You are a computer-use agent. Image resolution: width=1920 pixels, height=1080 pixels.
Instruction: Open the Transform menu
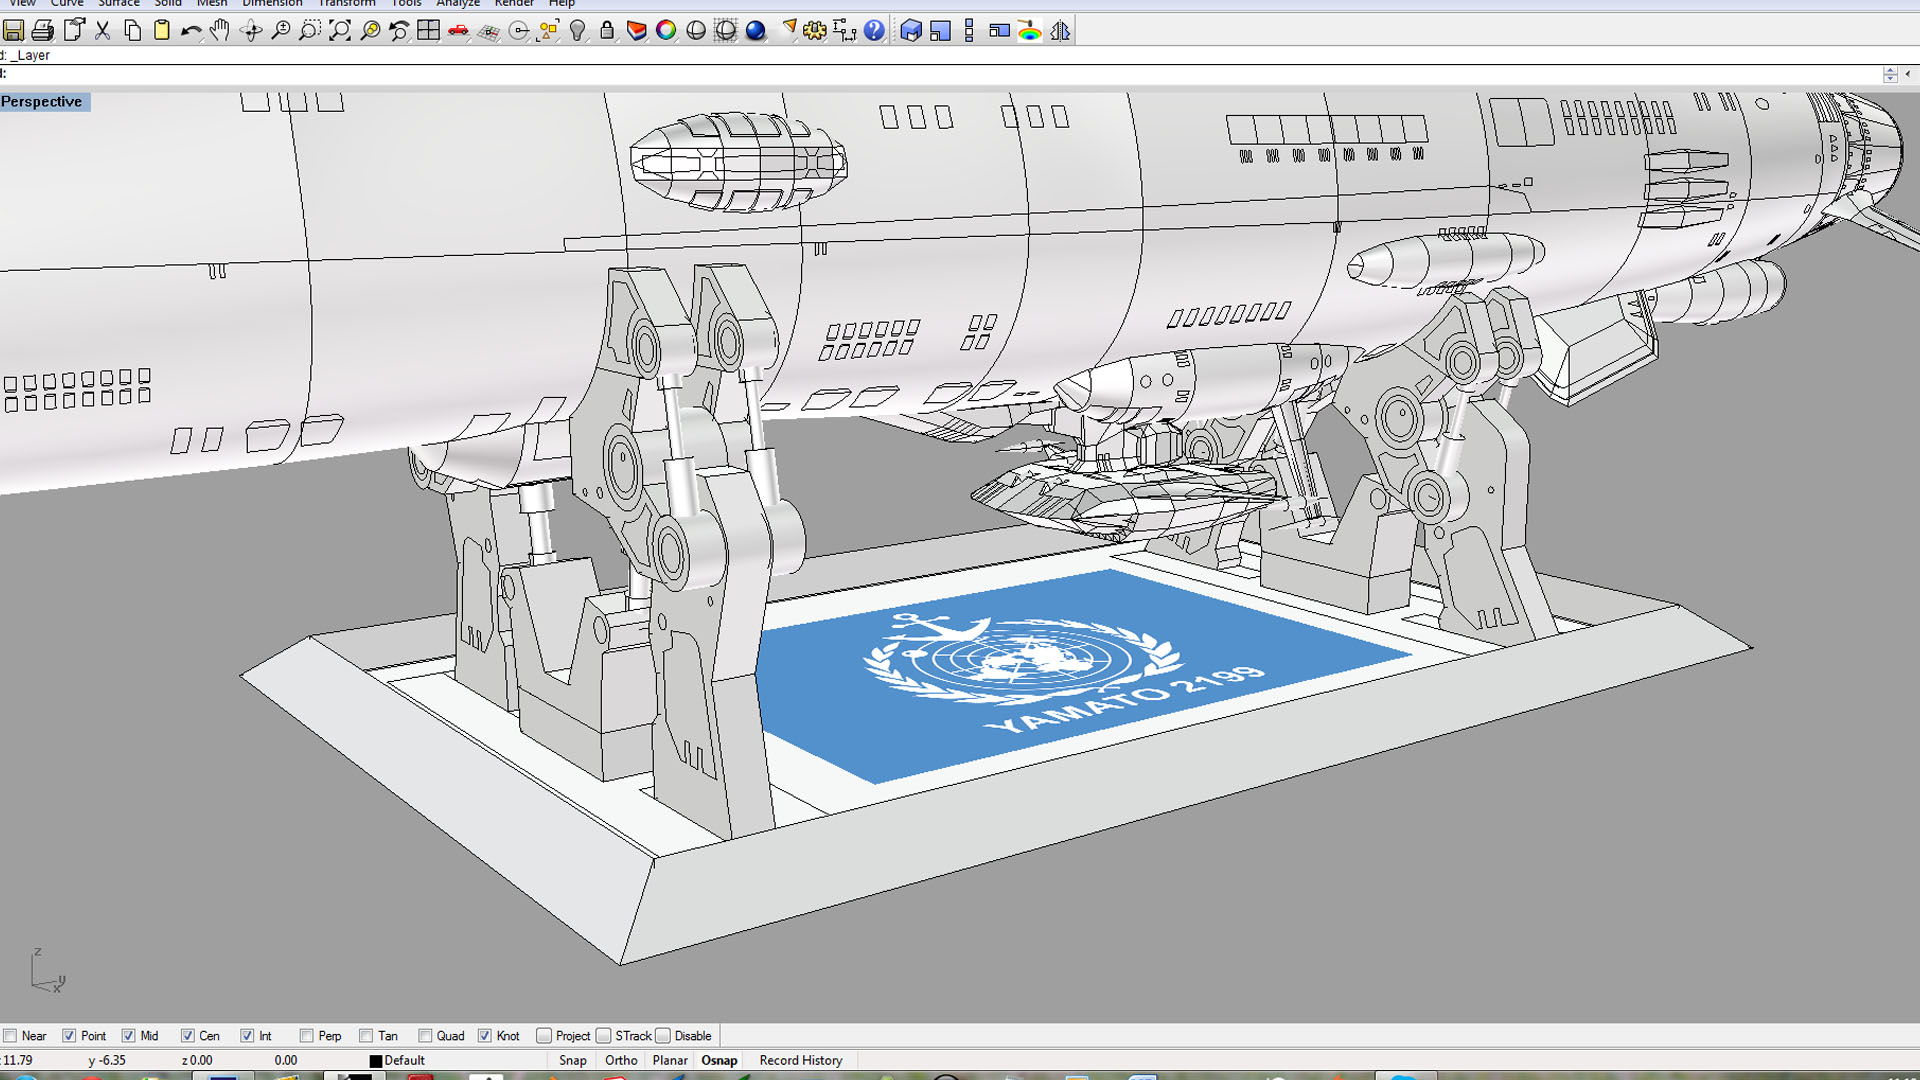pos(347,4)
